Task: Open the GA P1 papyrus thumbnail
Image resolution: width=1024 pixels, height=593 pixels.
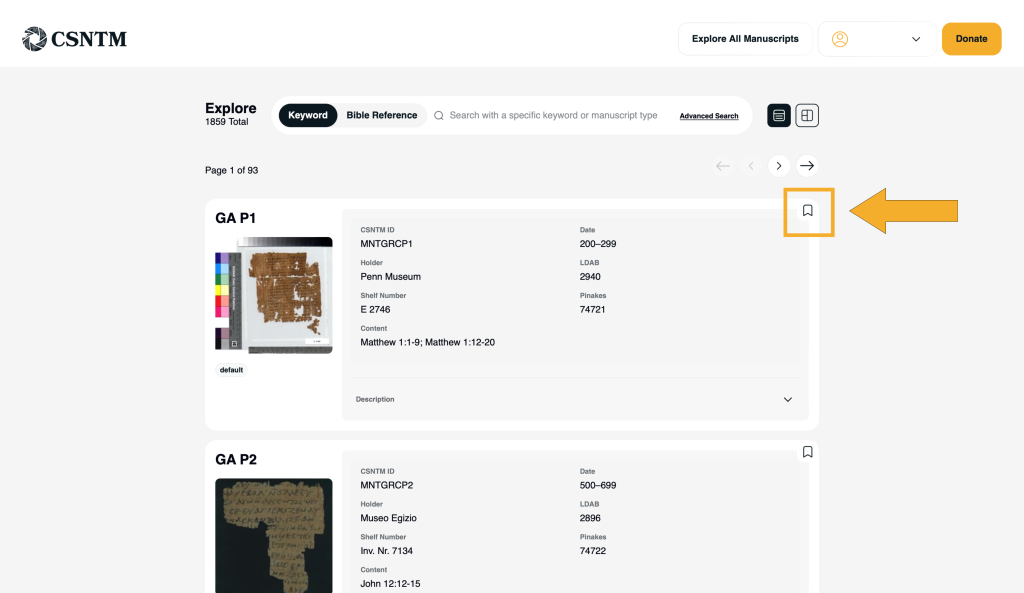Action: tap(274, 295)
